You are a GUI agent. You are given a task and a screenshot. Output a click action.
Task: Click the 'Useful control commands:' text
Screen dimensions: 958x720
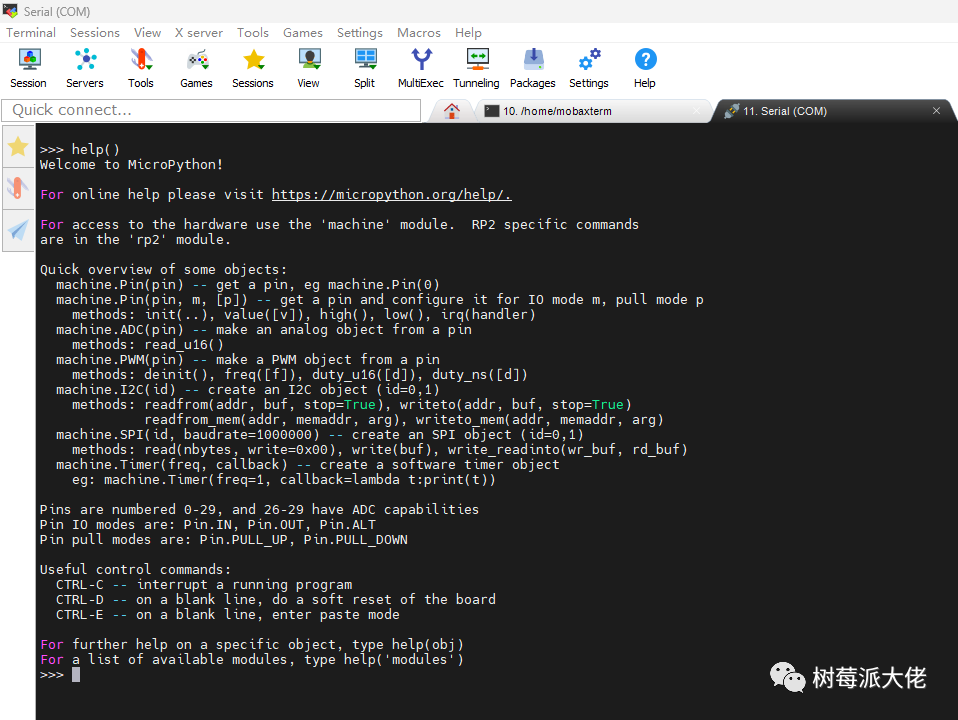click(136, 570)
